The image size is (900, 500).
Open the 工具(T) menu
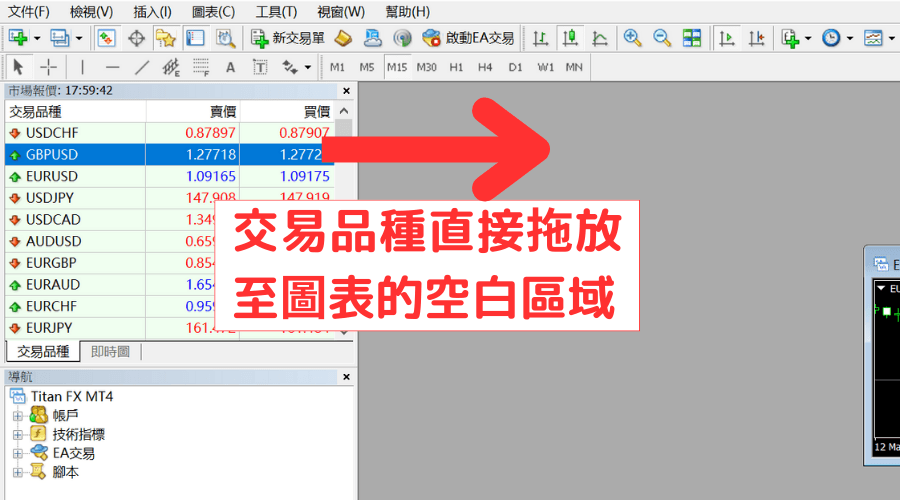coord(276,11)
